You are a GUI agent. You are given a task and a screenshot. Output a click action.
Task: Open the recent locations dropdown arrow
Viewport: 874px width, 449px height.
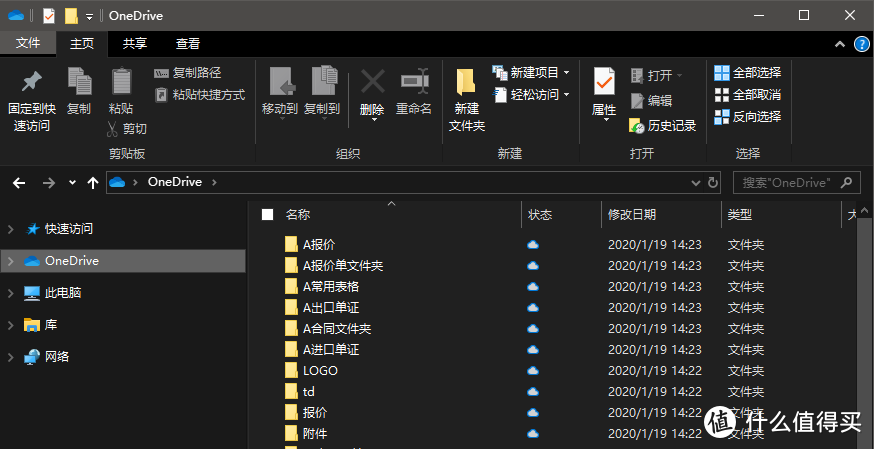click(x=72, y=183)
